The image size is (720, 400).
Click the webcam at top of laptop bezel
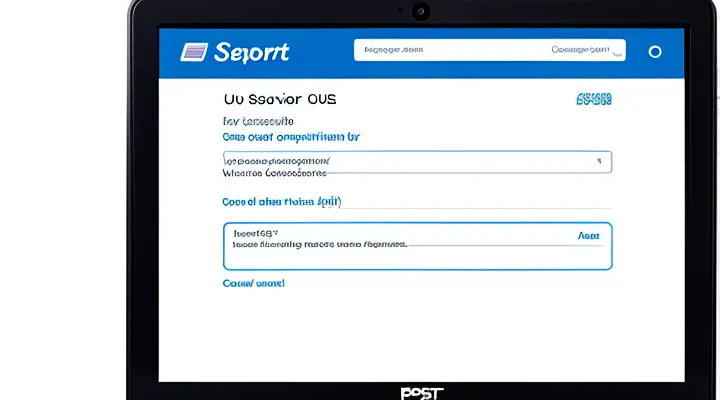pos(420,12)
